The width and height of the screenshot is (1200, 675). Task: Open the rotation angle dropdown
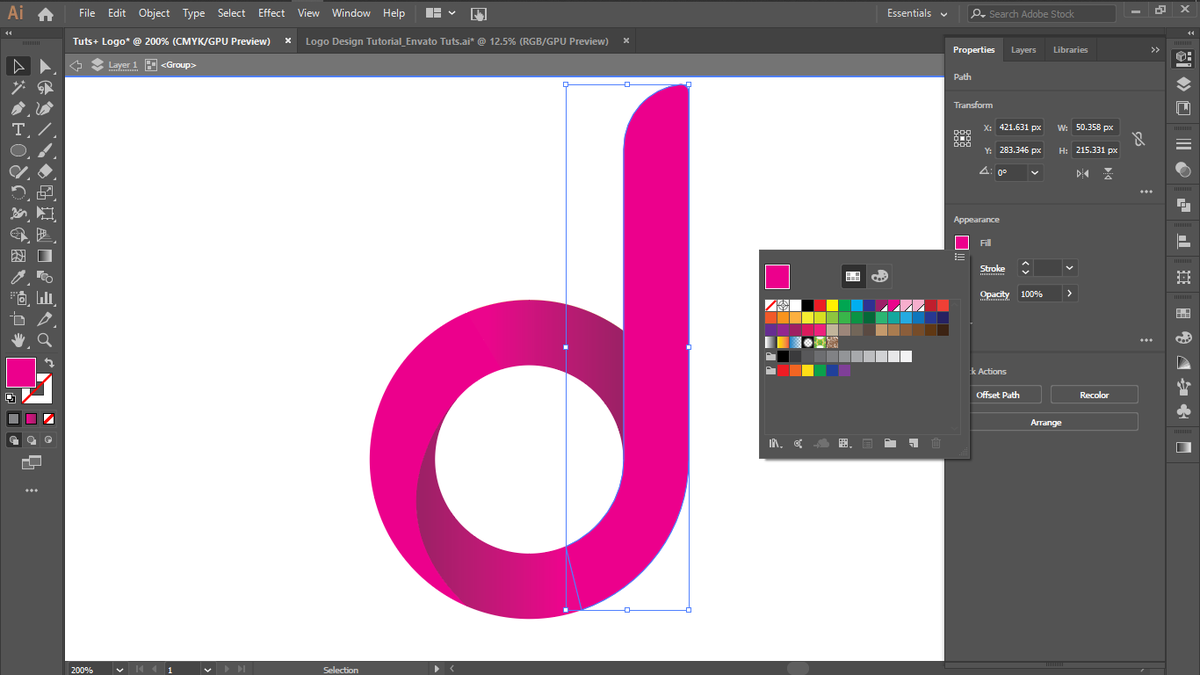tap(1034, 172)
